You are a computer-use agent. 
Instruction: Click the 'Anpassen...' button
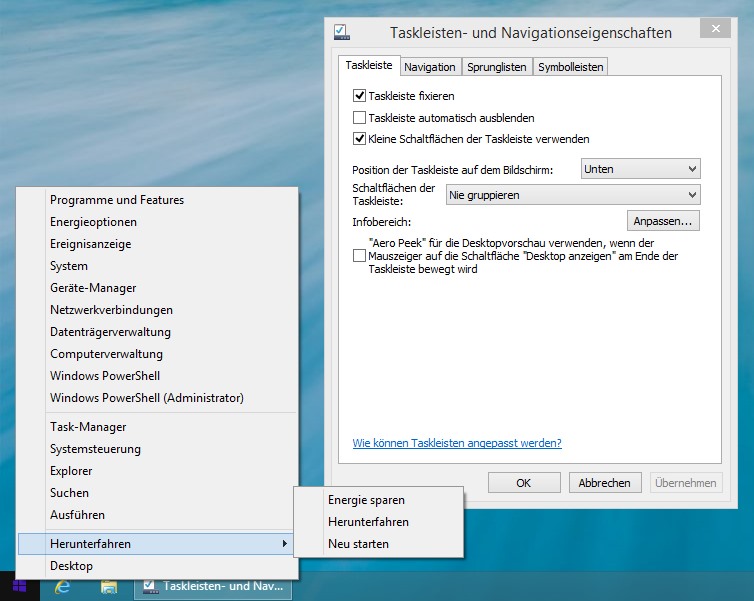pyautogui.click(x=663, y=221)
